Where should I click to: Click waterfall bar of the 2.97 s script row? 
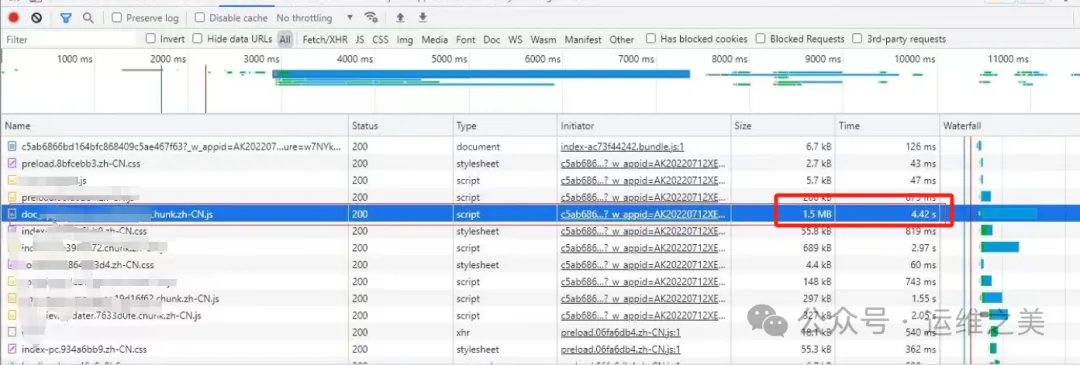1001,248
